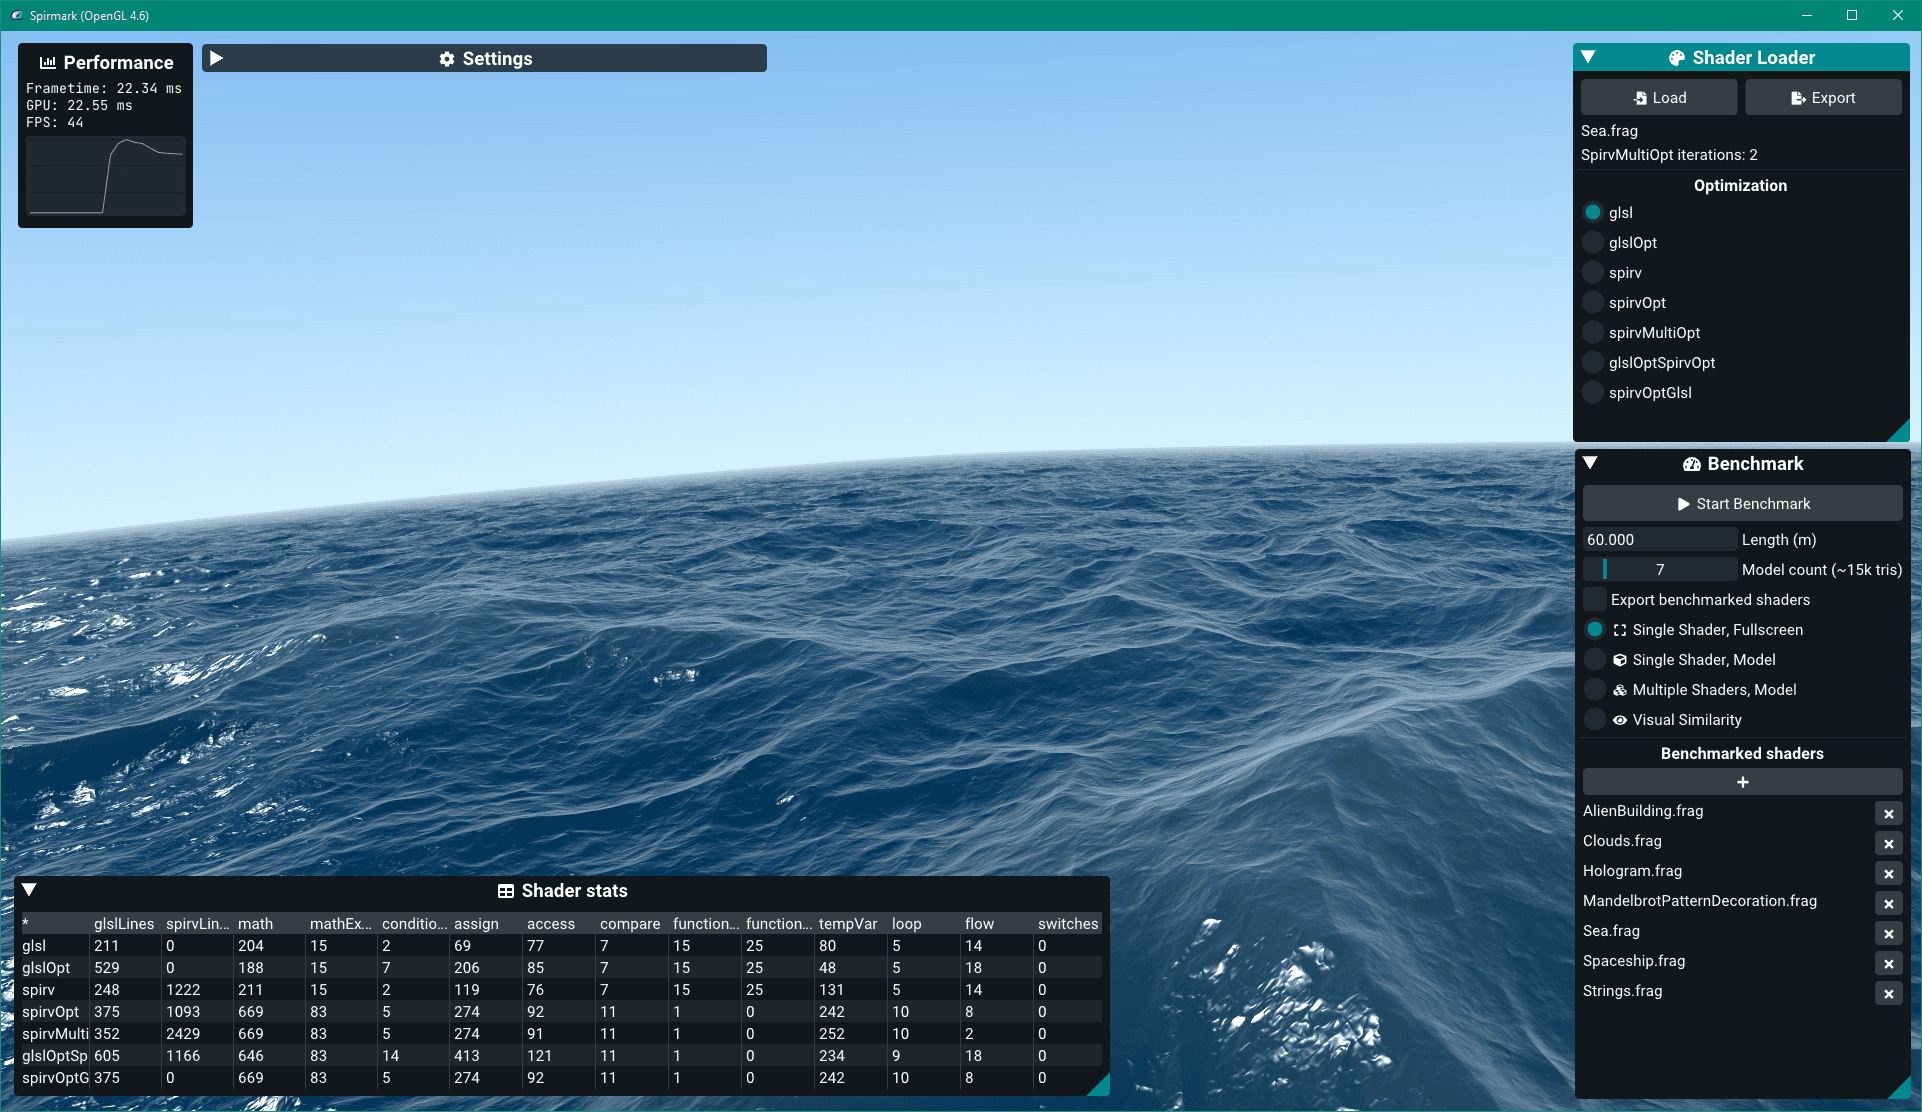This screenshot has width=1922, height=1112.
Task: Adjust the Model count slider
Action: pos(1660,570)
